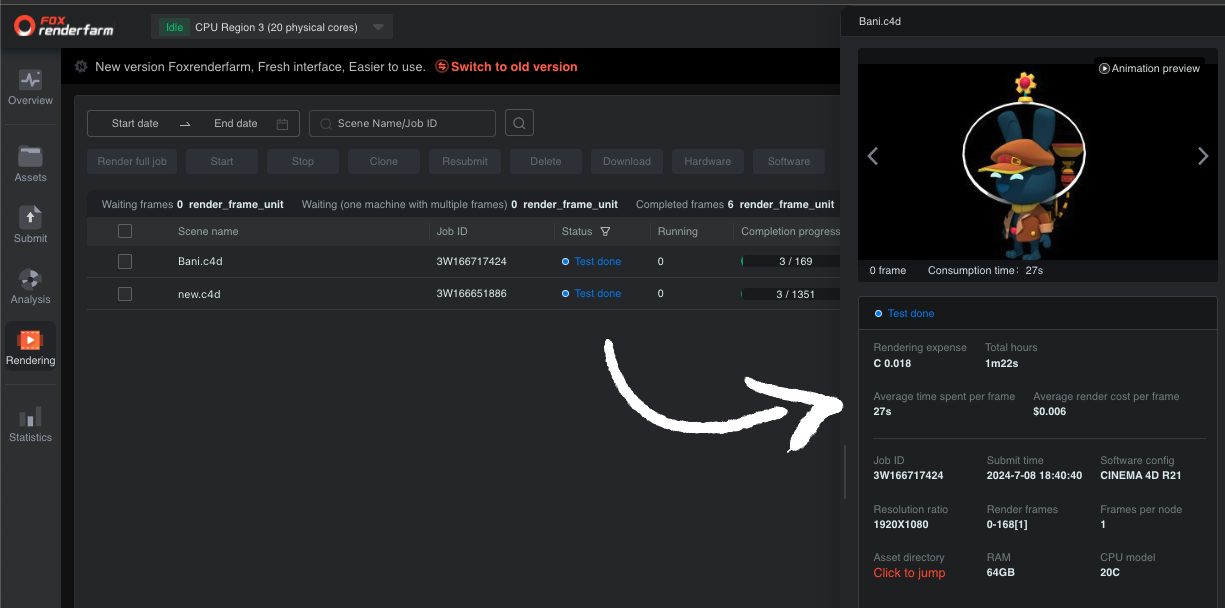Viewport: 1225px width, 608px height.
Task: Click the Status column filter icon
Action: tap(604, 231)
